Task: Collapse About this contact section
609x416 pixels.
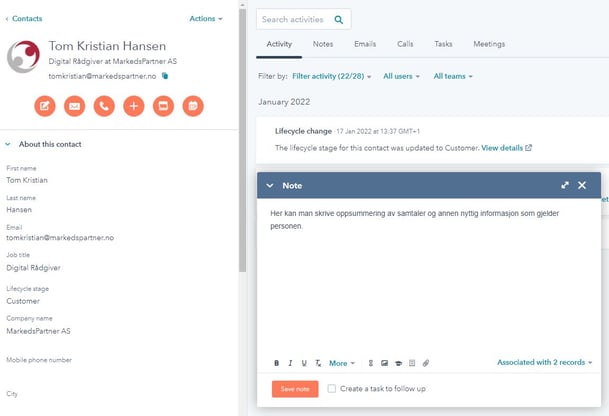Action: tap(8, 144)
